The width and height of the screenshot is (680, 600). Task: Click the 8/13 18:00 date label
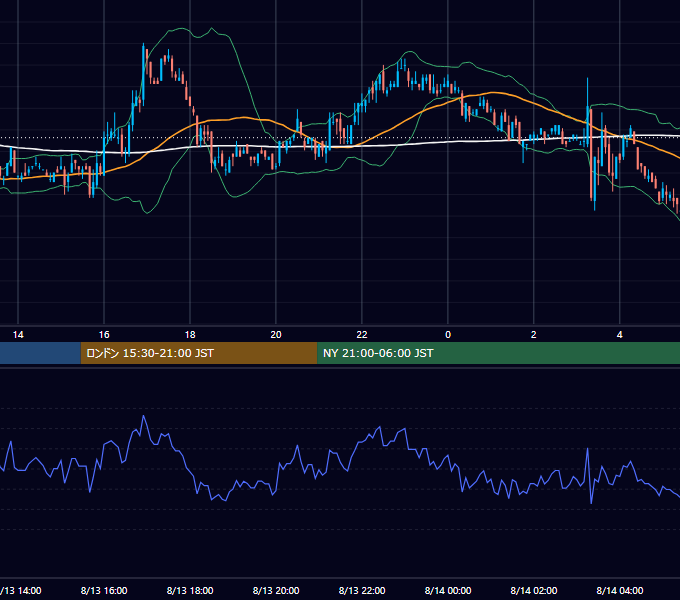tap(190, 590)
